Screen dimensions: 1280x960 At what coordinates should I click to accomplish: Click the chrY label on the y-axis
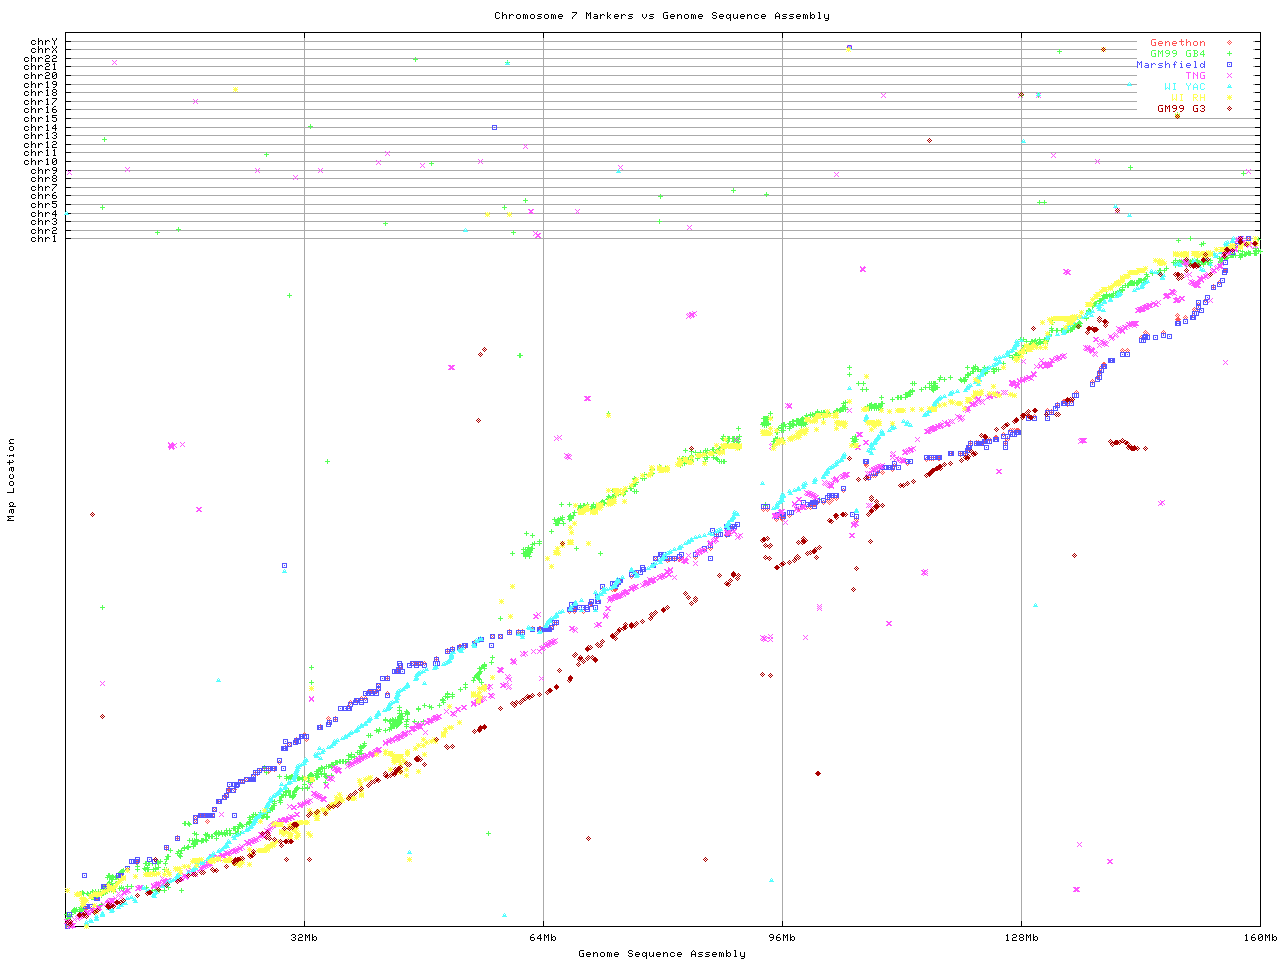(44, 42)
